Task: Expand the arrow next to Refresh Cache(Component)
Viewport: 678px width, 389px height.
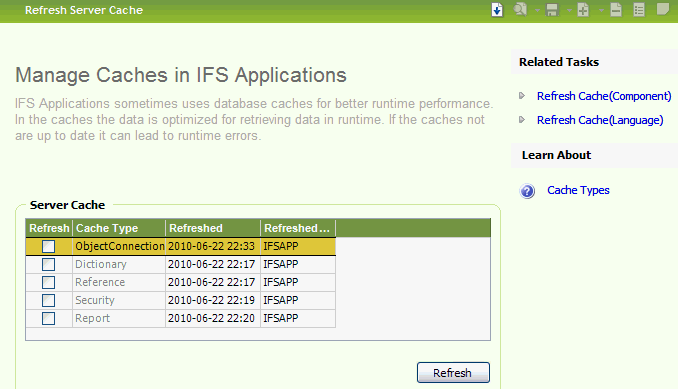Action: (522, 96)
